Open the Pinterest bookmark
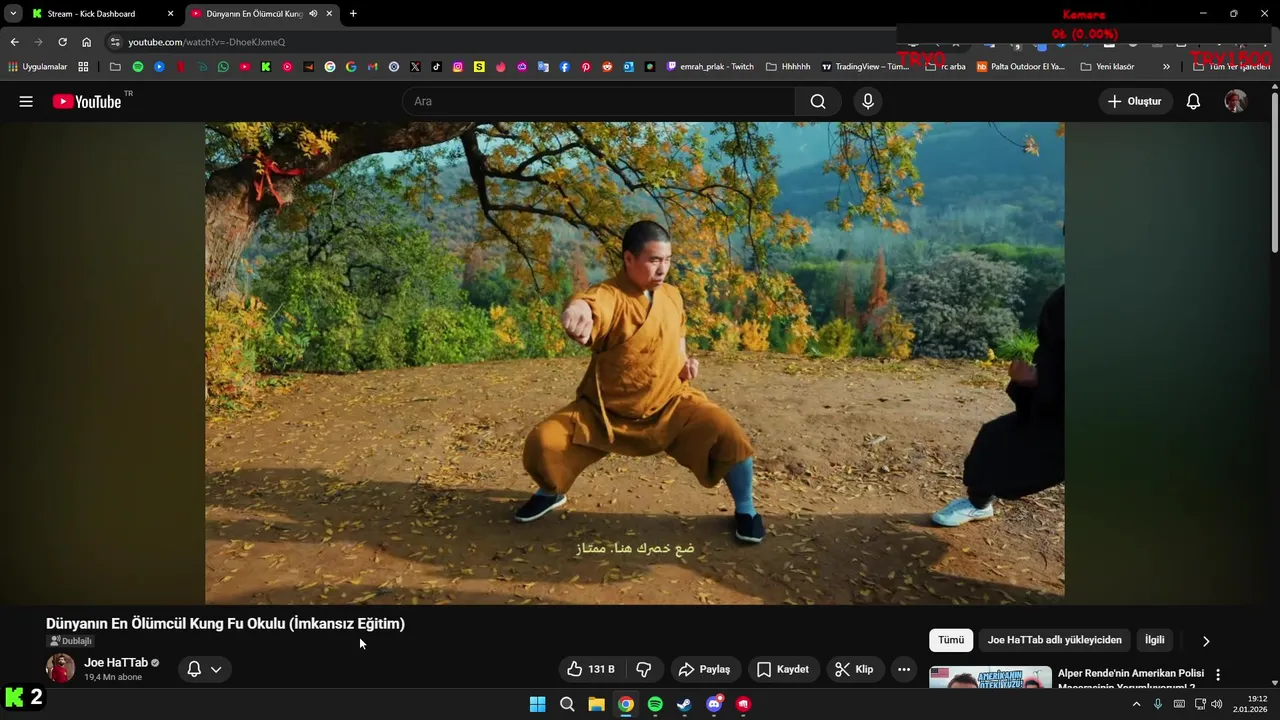 (x=586, y=67)
